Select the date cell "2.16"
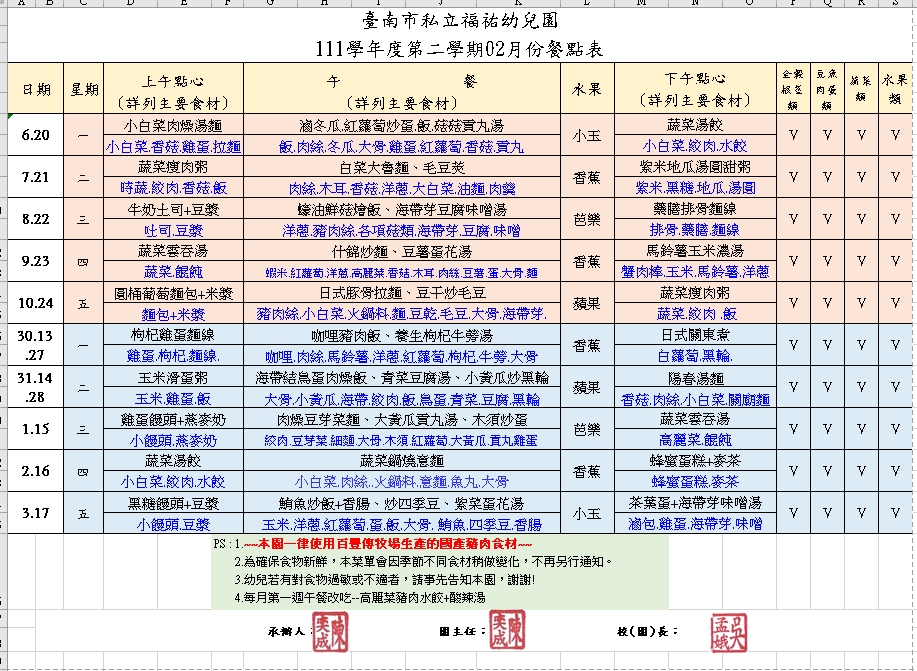917x671 pixels. coord(36,471)
